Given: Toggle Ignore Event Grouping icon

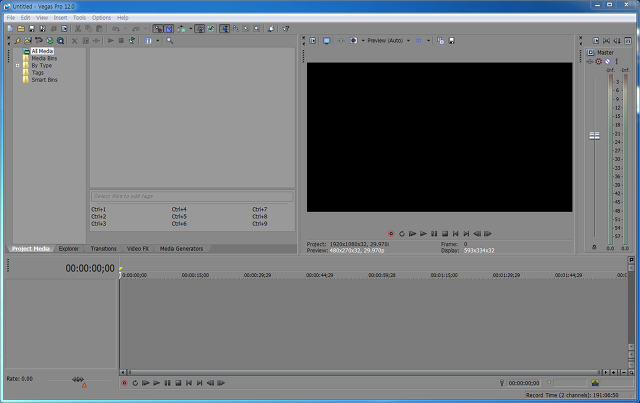Looking at the screenshot, I should point(211,29).
